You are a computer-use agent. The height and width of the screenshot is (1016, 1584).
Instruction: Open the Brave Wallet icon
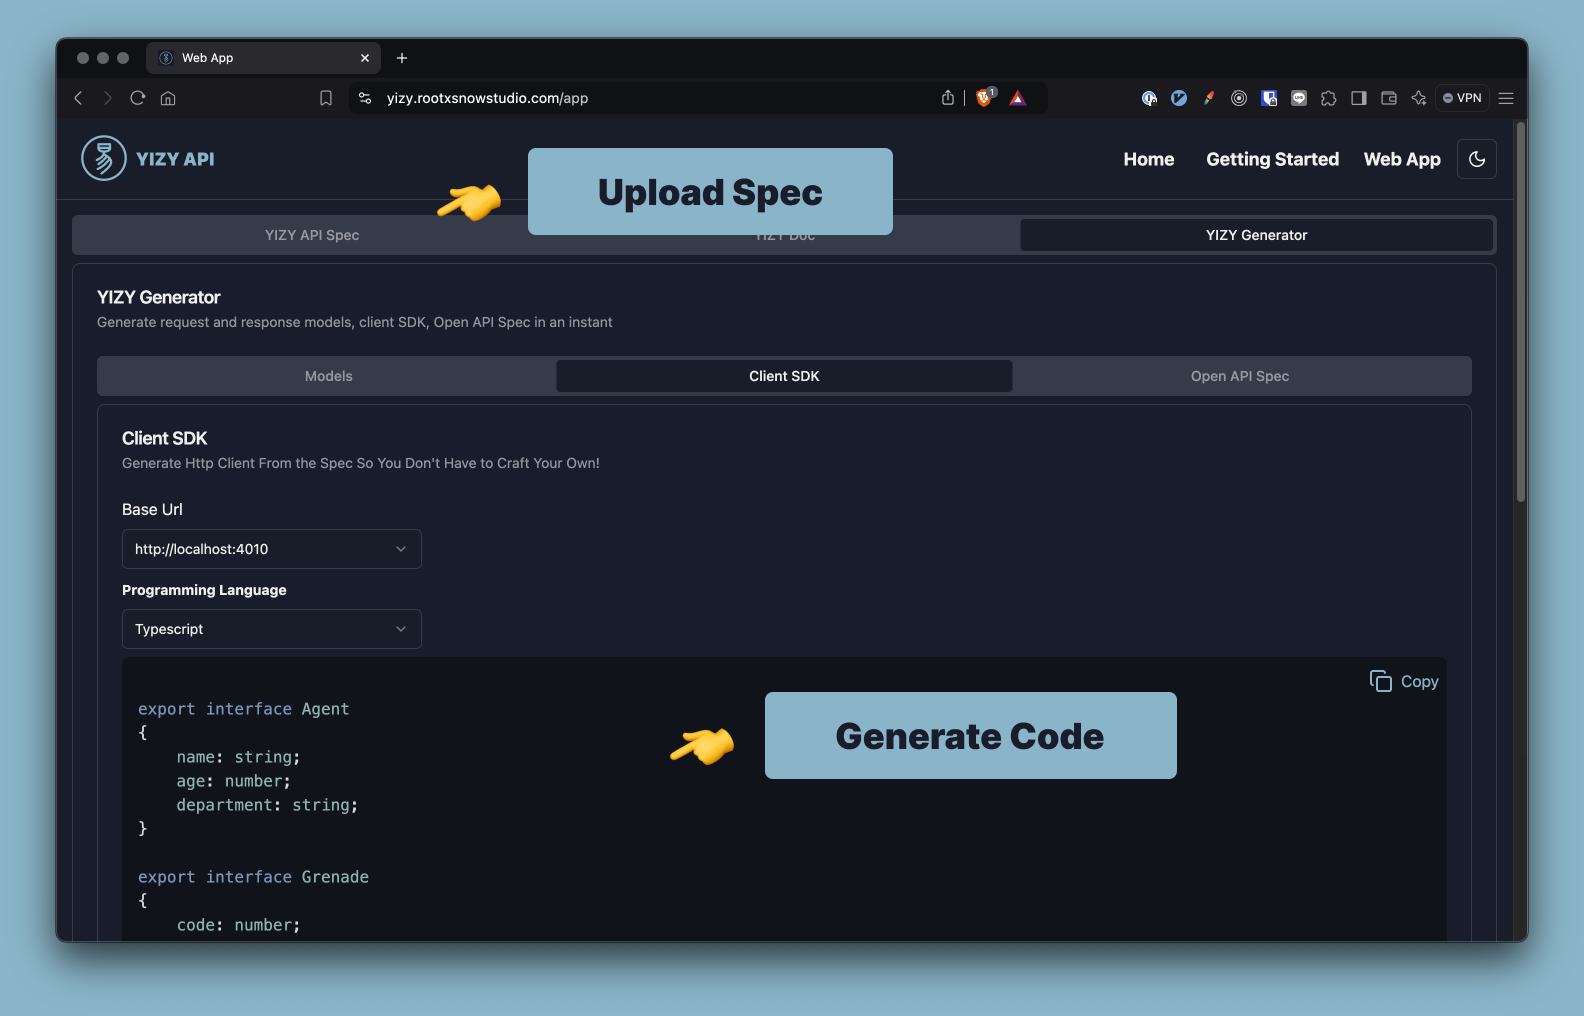click(1389, 98)
